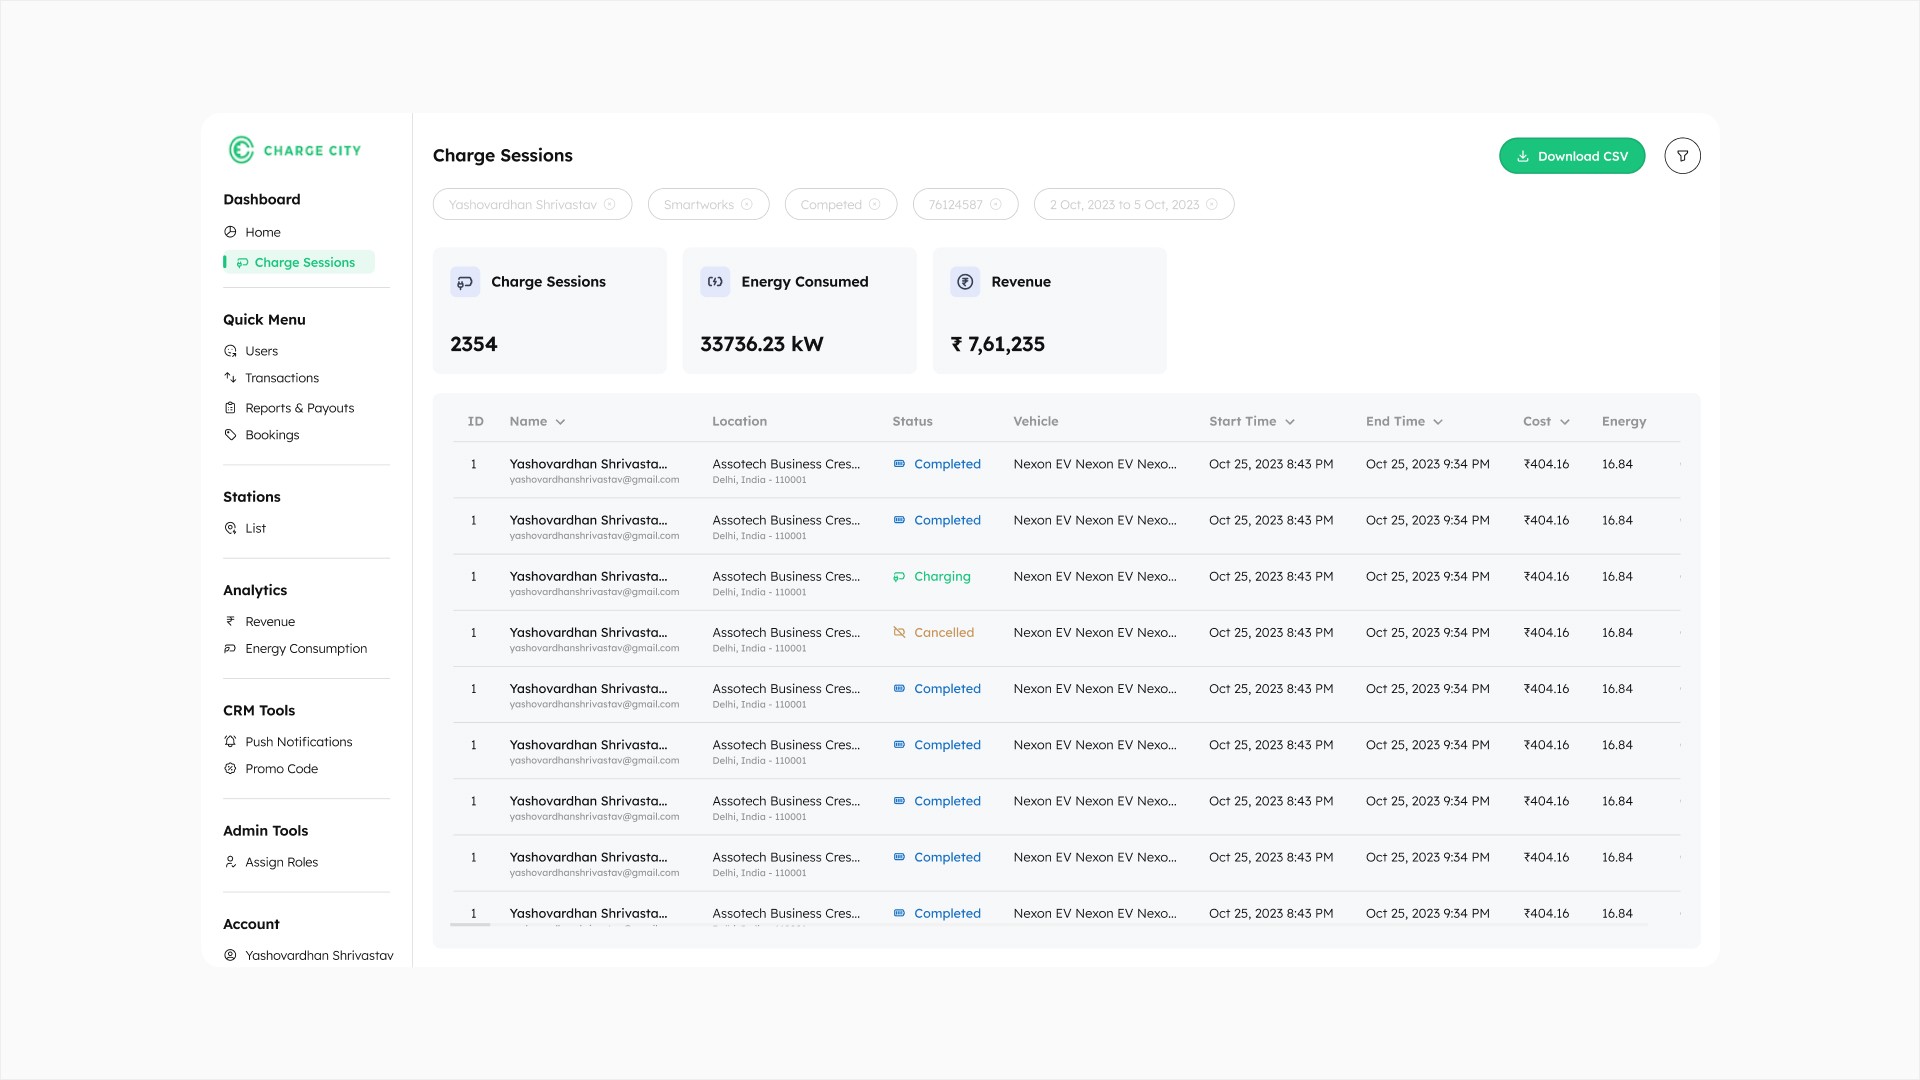Viewport: 1920px width, 1080px height.
Task: Click the table's horizontal scrollbar
Action: tap(470, 925)
